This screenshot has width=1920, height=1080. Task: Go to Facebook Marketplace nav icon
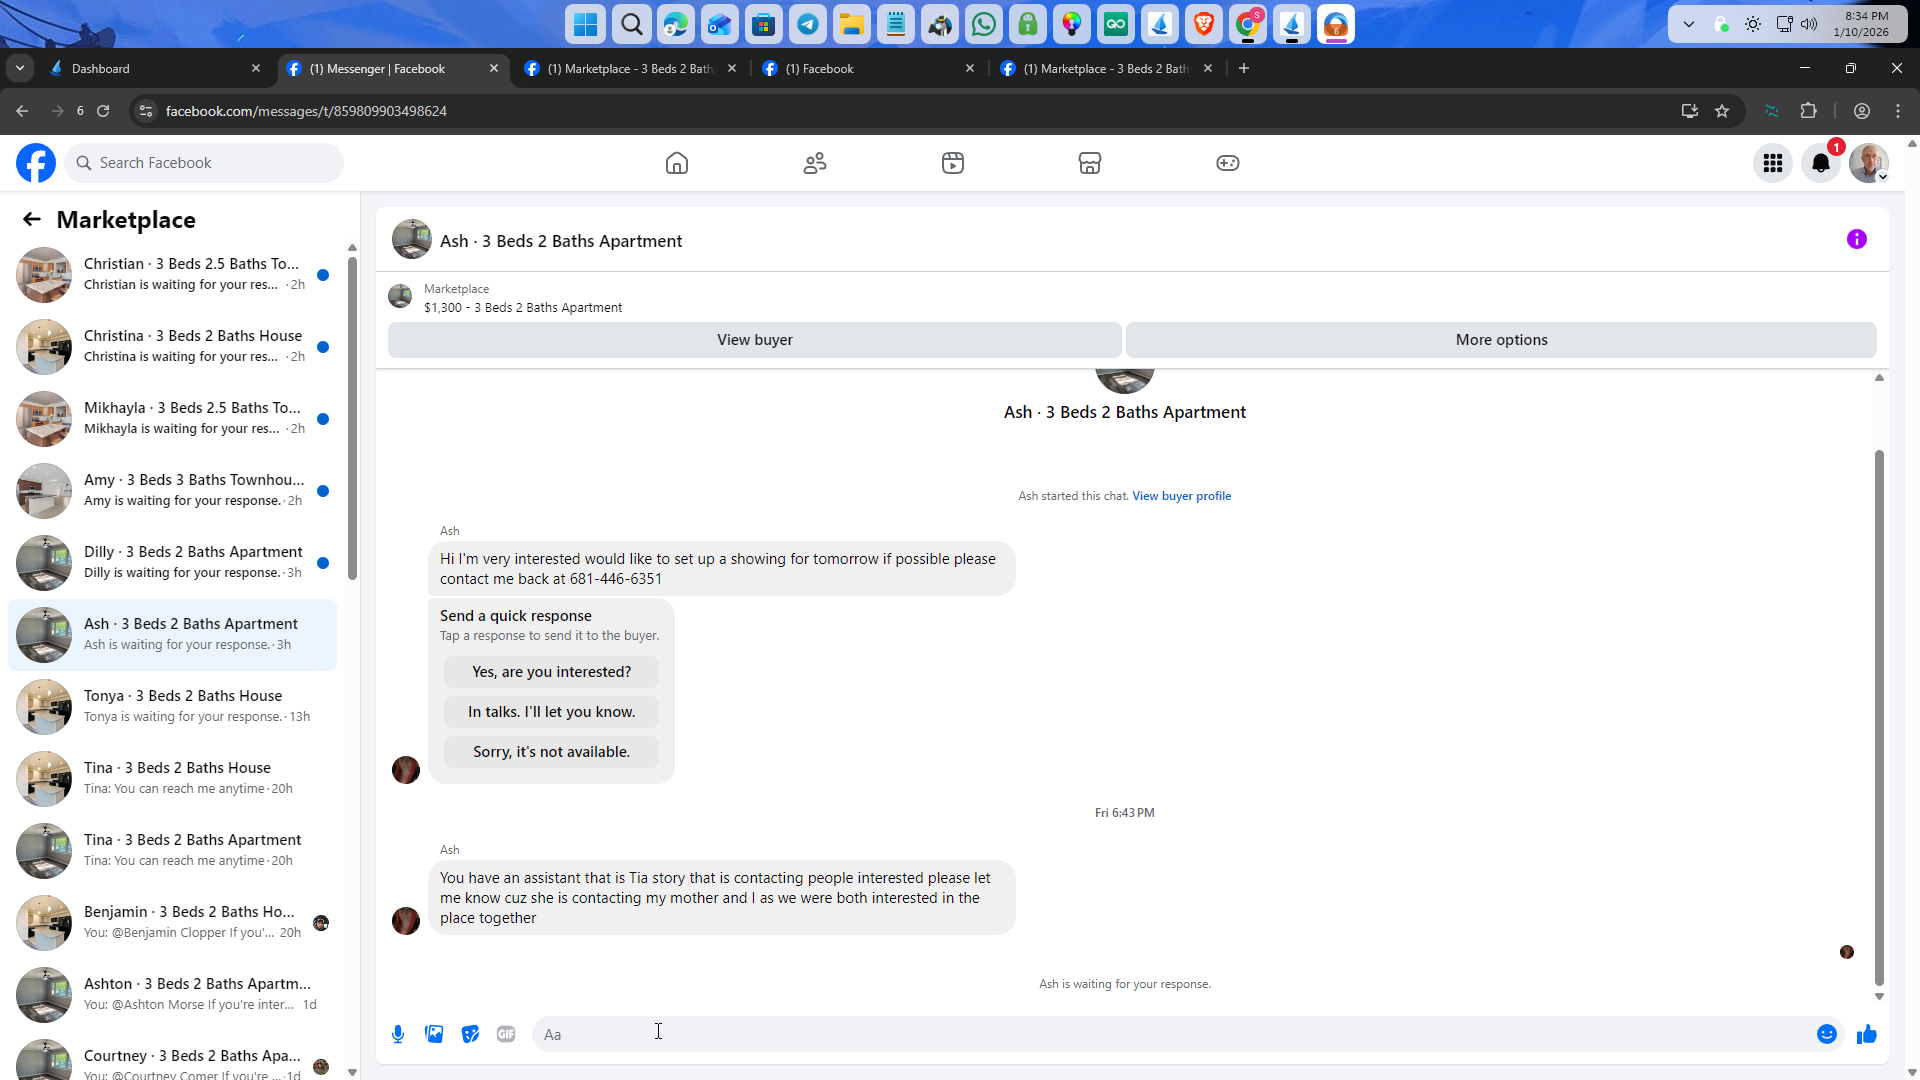1089,163
